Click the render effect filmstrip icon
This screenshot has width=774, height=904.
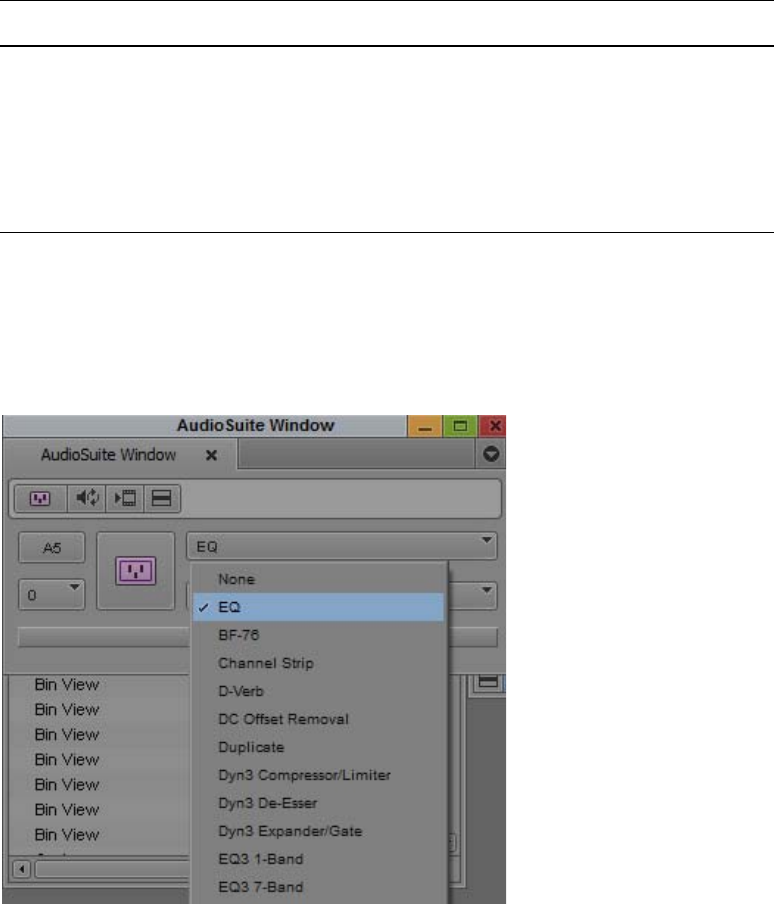click(125, 498)
